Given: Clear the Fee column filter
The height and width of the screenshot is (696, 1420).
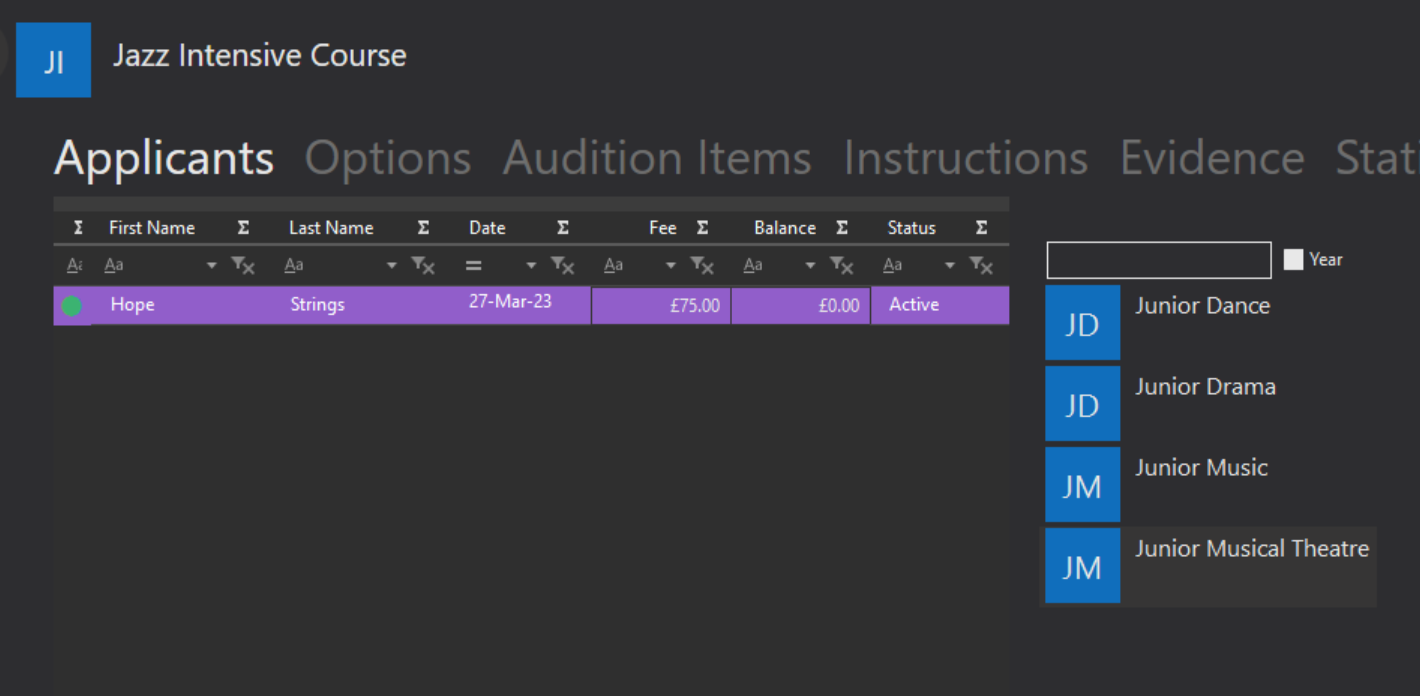Looking at the screenshot, I should 703,265.
